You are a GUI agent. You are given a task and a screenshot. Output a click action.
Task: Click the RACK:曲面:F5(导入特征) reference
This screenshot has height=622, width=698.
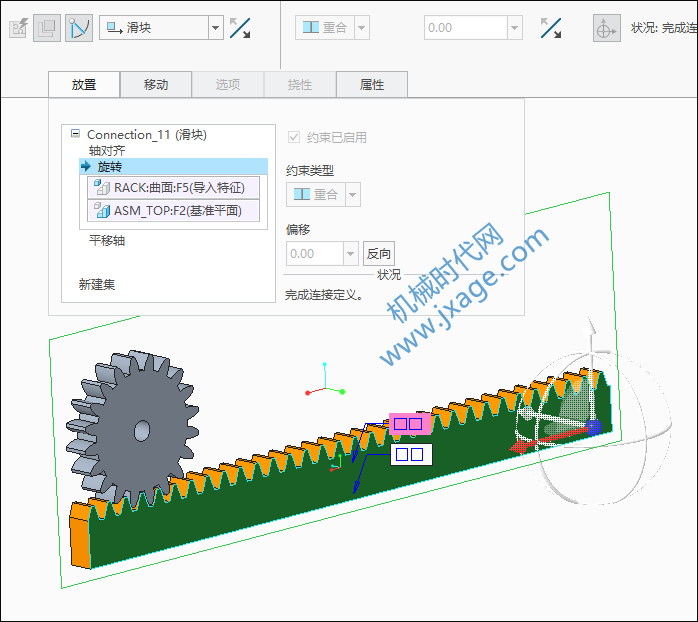click(174, 187)
